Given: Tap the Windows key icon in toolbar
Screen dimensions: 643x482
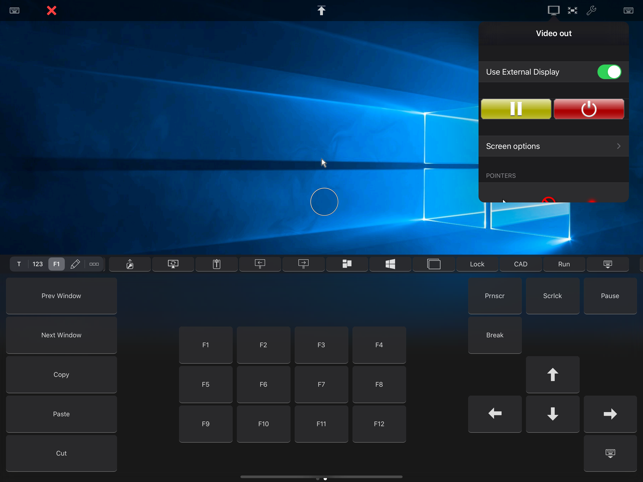Looking at the screenshot, I should 390,264.
